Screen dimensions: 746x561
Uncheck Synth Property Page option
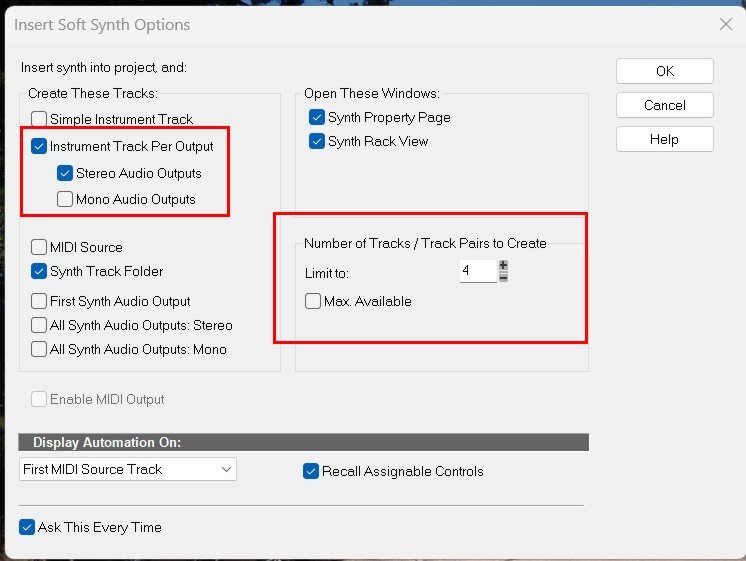click(318, 117)
